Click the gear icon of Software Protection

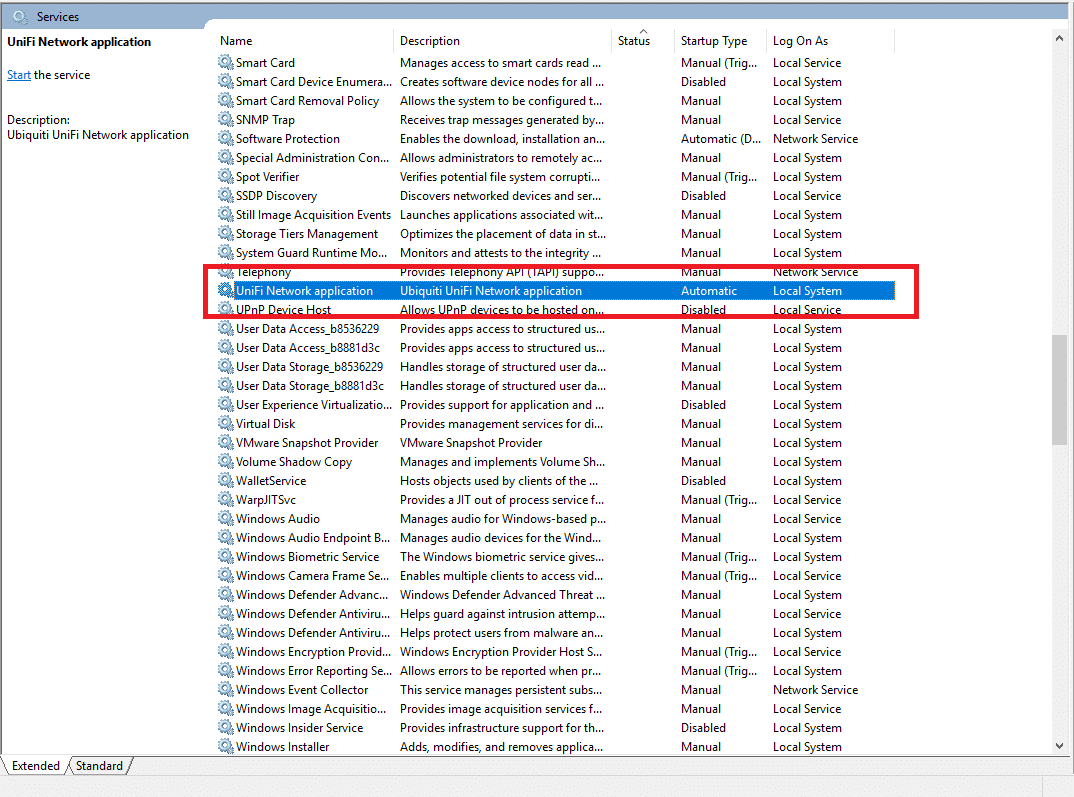(x=225, y=138)
